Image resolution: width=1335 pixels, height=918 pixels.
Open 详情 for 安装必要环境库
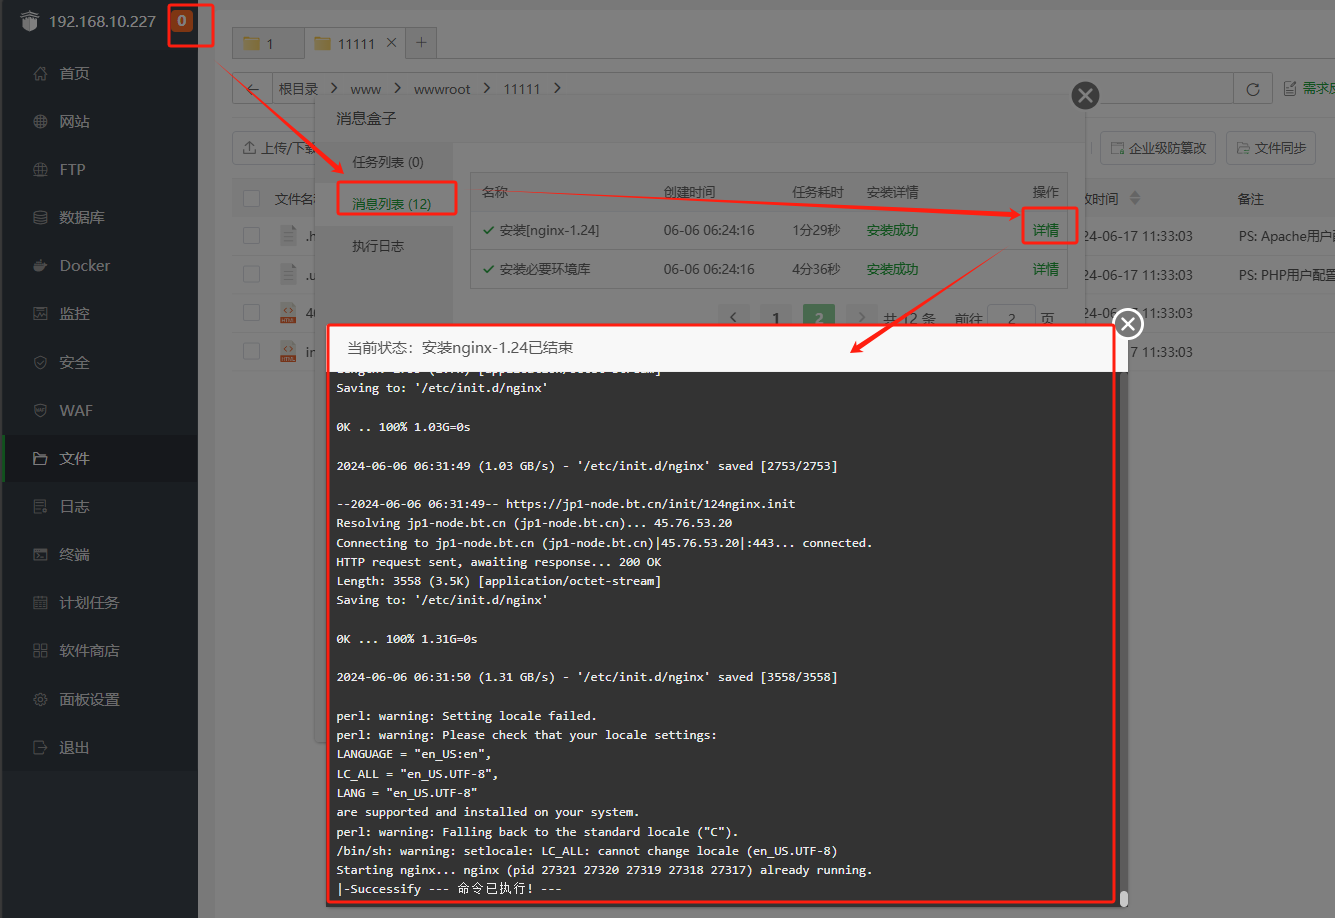pos(1046,269)
